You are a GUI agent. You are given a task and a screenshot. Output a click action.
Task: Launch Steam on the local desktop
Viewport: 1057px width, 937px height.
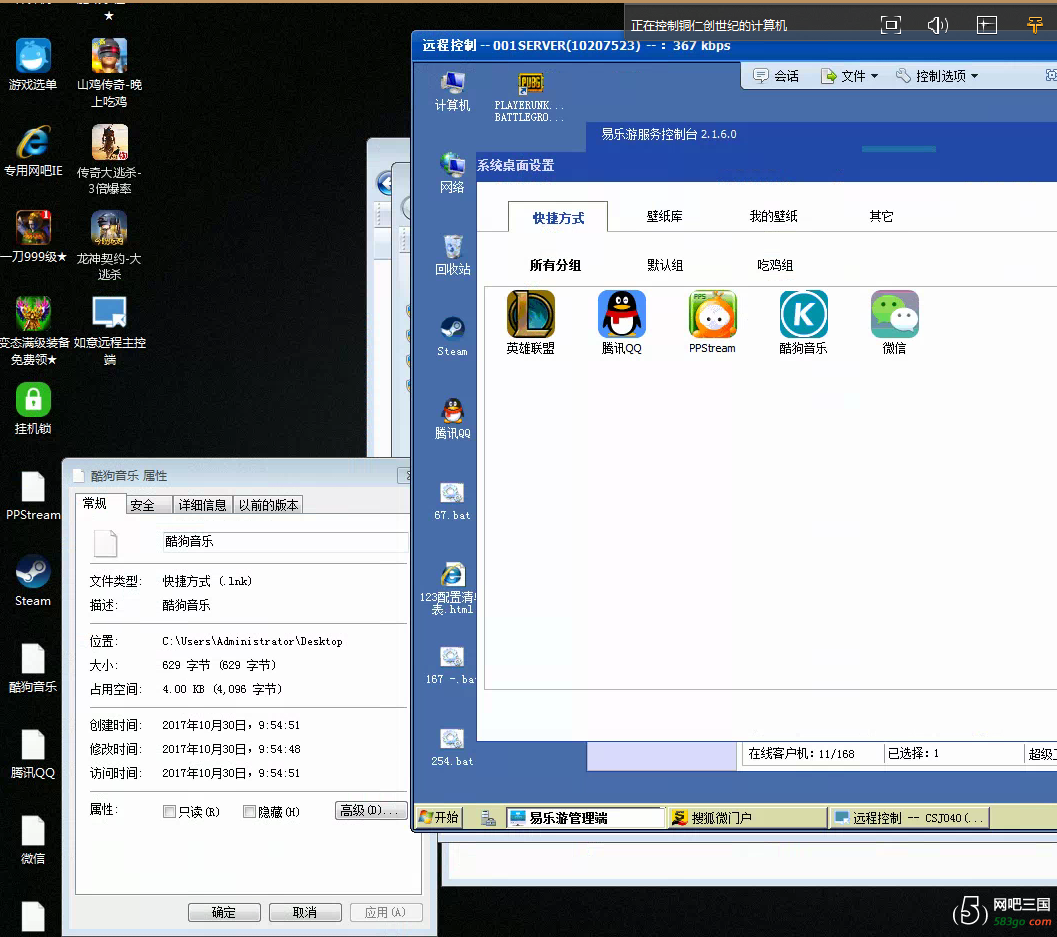pos(33,581)
